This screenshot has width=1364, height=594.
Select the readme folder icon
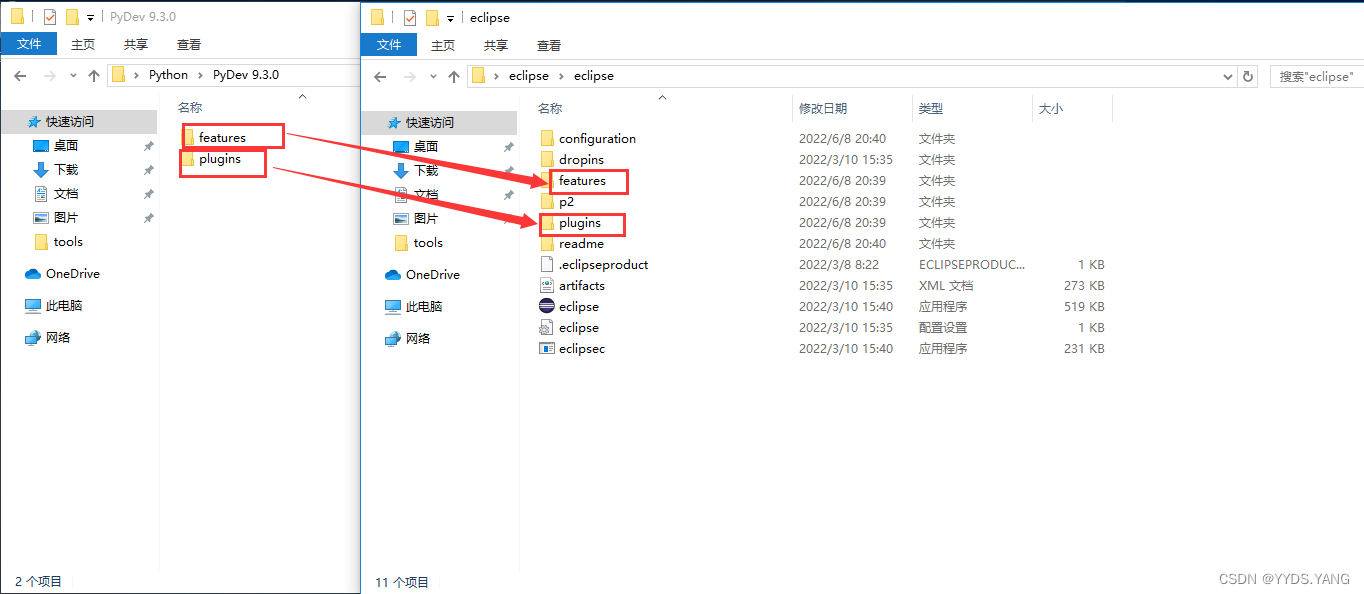pyautogui.click(x=546, y=243)
